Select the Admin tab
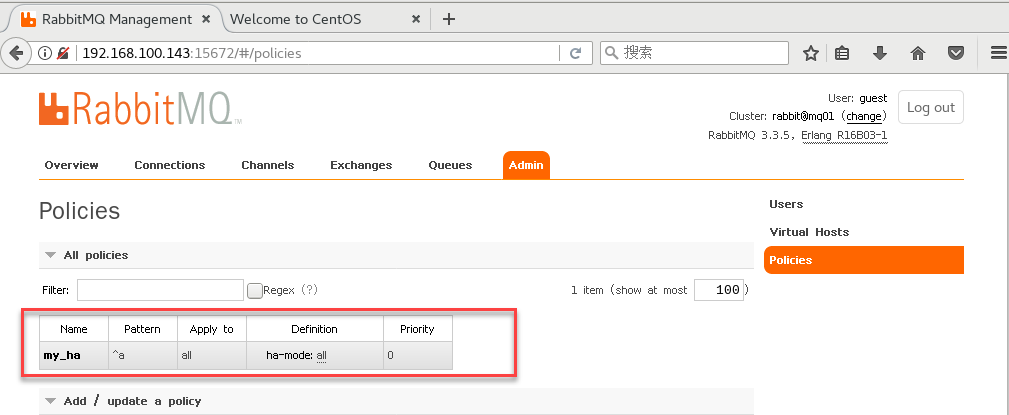 (x=526, y=165)
